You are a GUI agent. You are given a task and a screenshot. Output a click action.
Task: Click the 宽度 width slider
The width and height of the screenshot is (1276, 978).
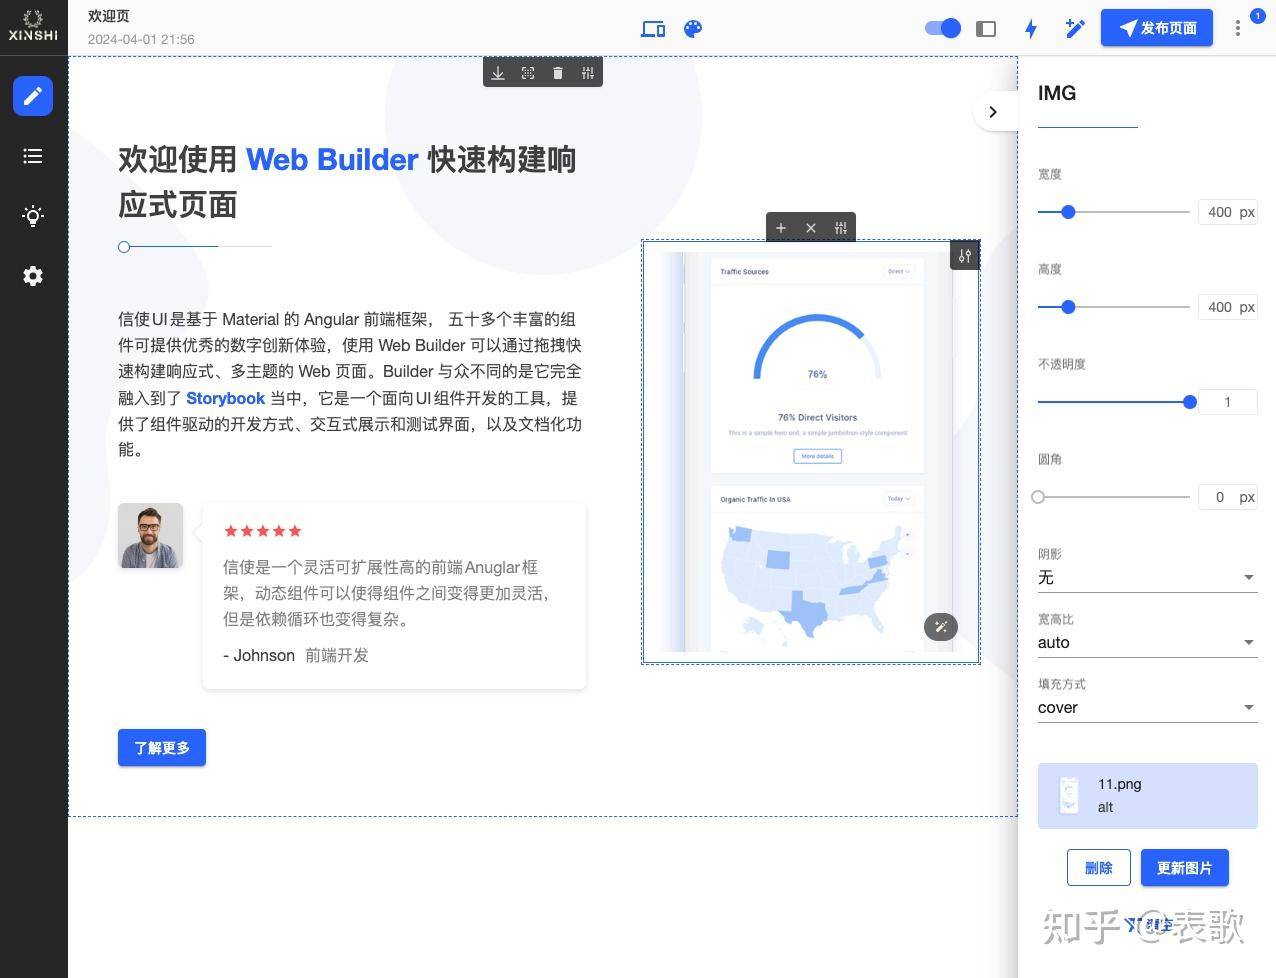[x=1113, y=212]
